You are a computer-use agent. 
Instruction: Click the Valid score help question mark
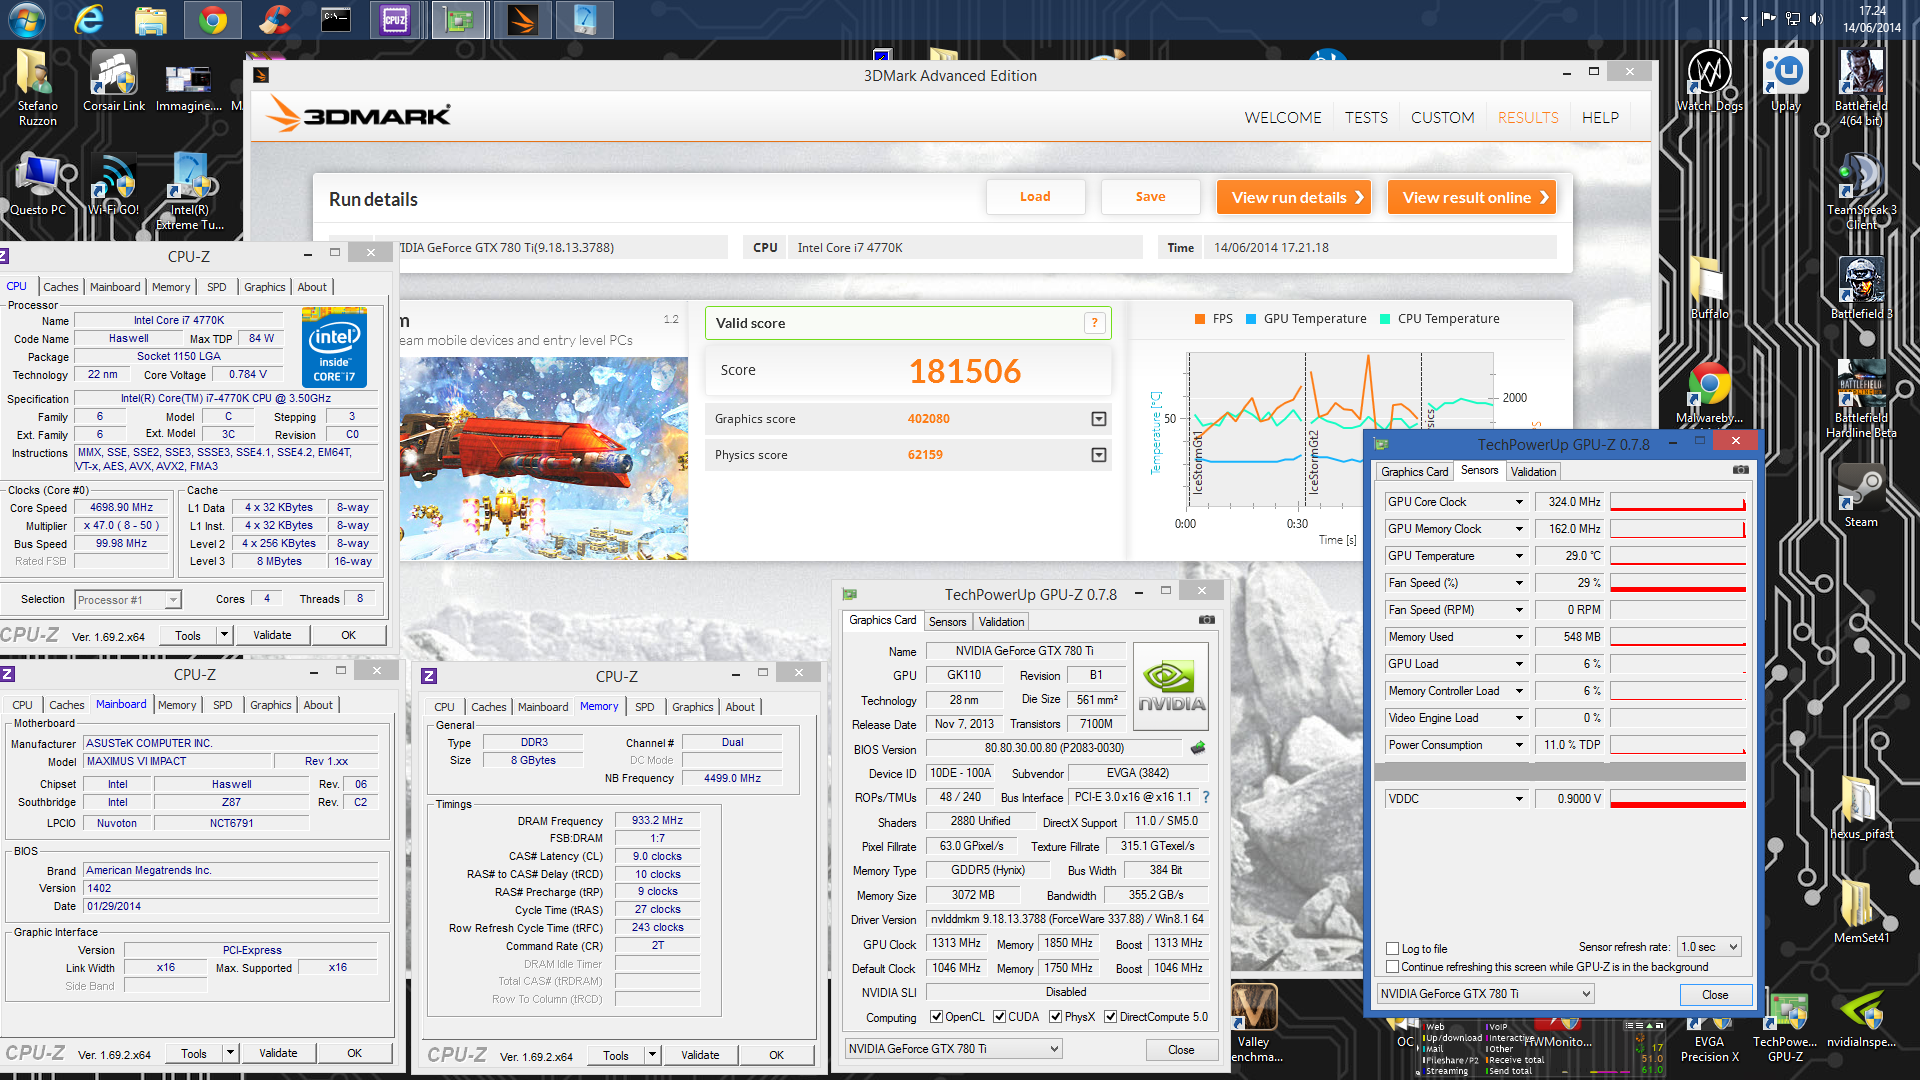pos(1095,322)
